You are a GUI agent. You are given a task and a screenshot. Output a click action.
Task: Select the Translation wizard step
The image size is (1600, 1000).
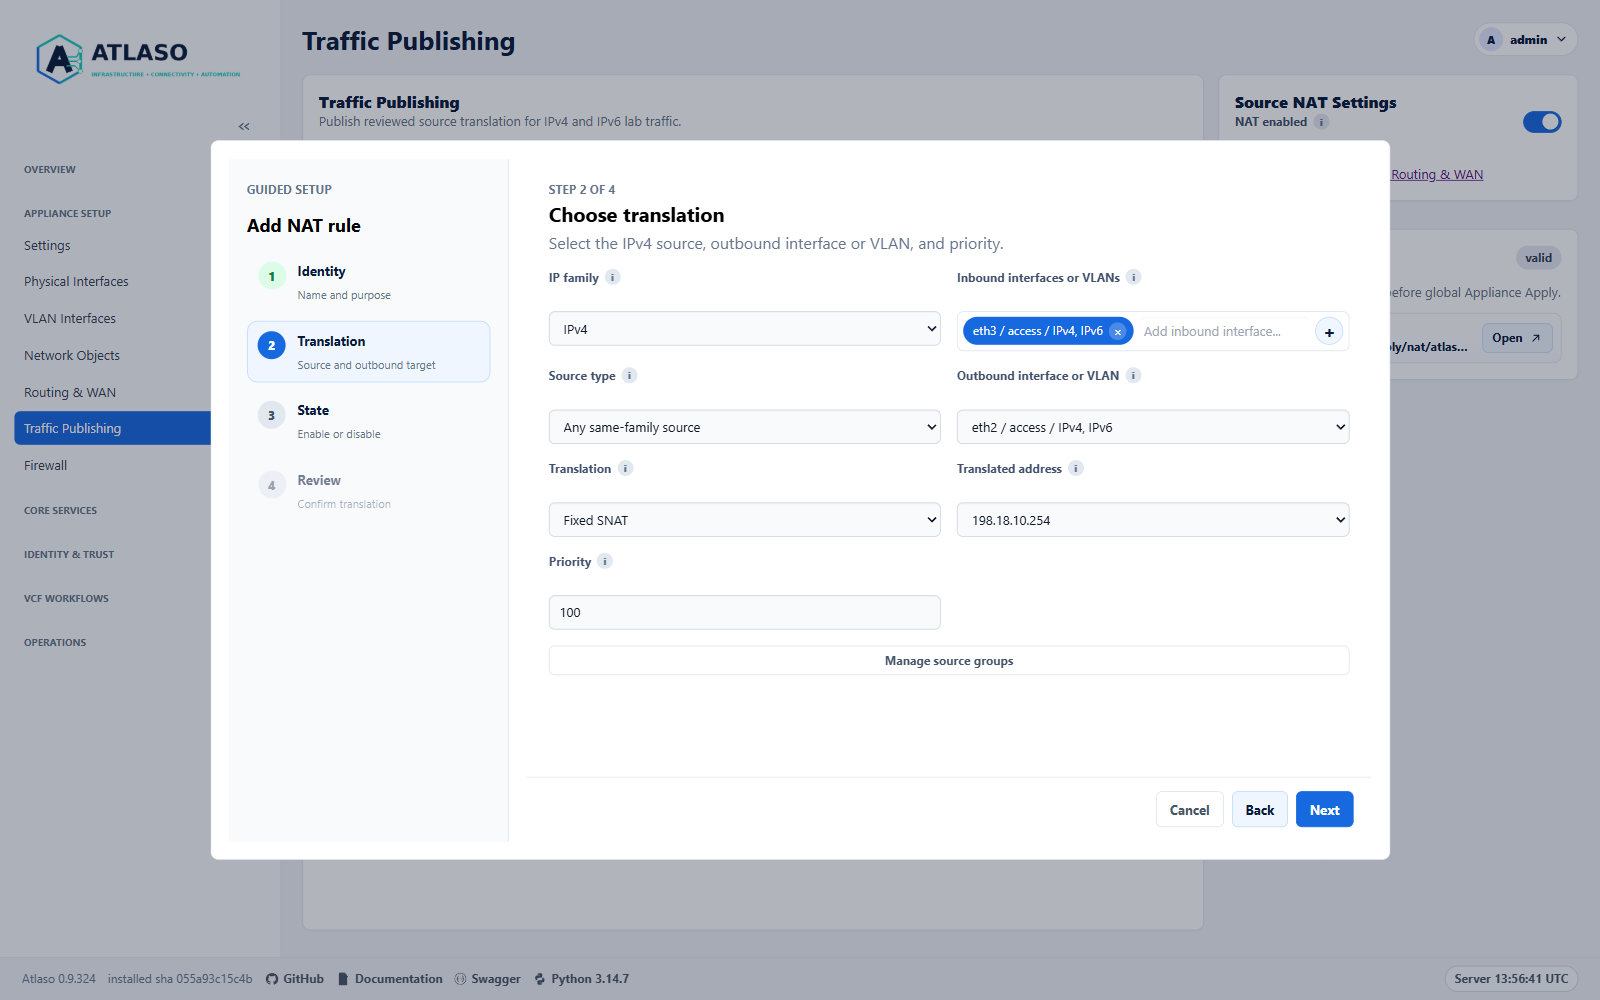(368, 352)
